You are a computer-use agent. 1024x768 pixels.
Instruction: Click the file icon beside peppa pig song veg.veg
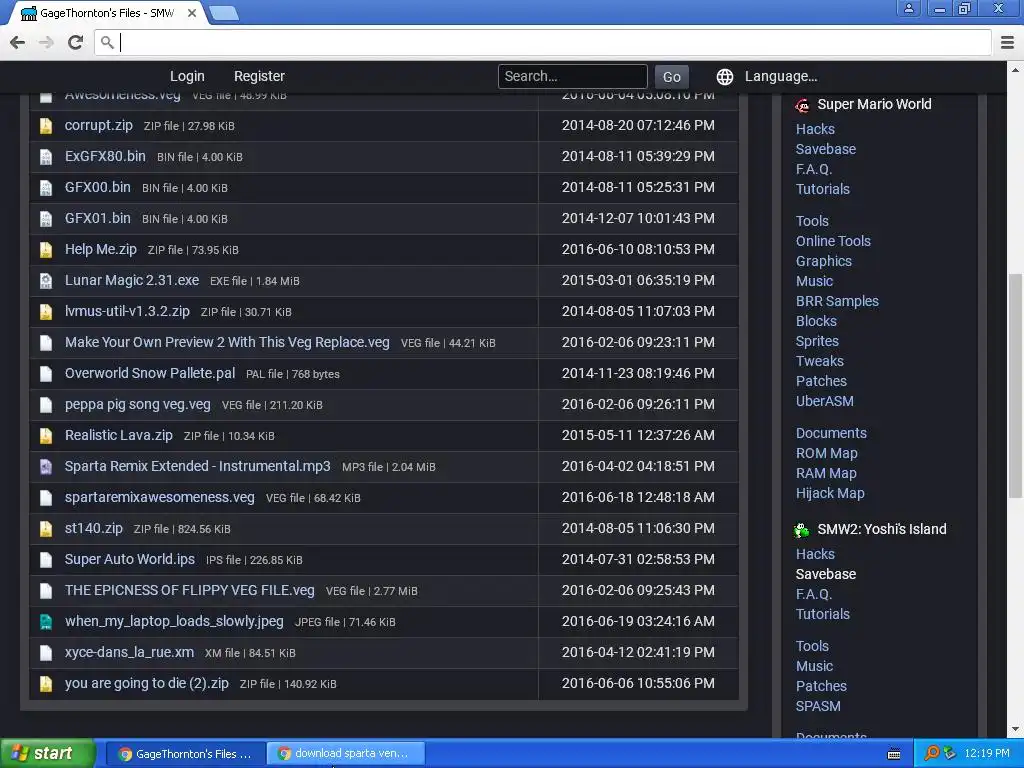pos(46,405)
